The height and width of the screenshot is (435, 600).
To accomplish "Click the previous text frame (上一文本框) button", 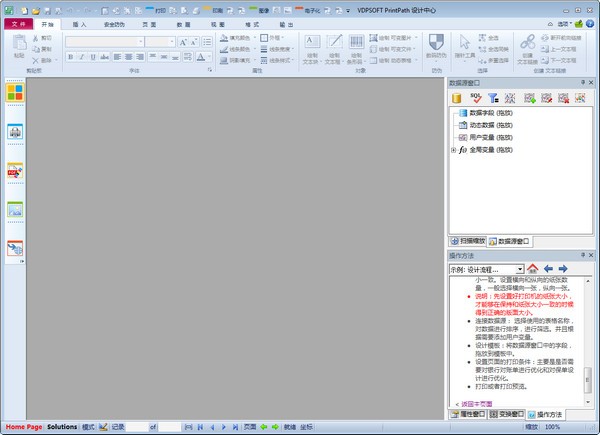I will point(558,49).
